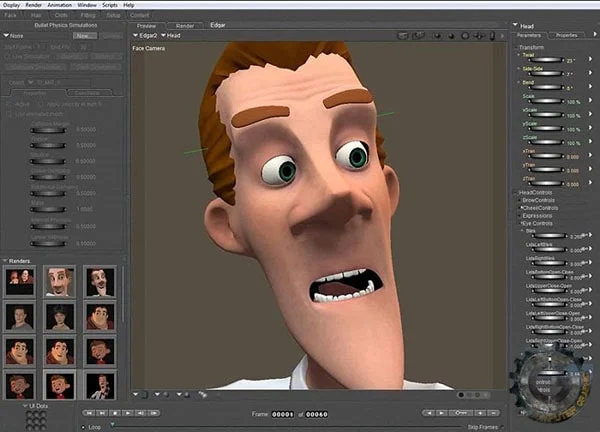Click the add keyframe plus icon

click(480, 413)
